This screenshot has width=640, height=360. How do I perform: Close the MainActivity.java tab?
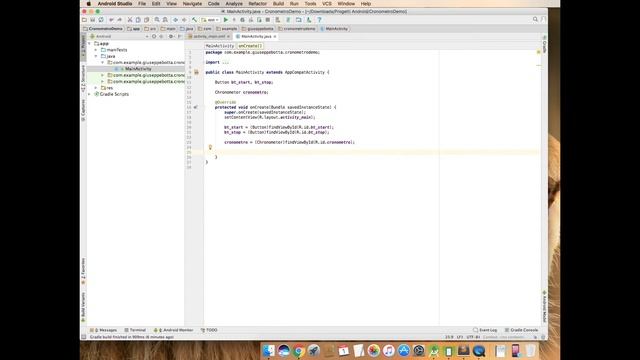(275, 36)
